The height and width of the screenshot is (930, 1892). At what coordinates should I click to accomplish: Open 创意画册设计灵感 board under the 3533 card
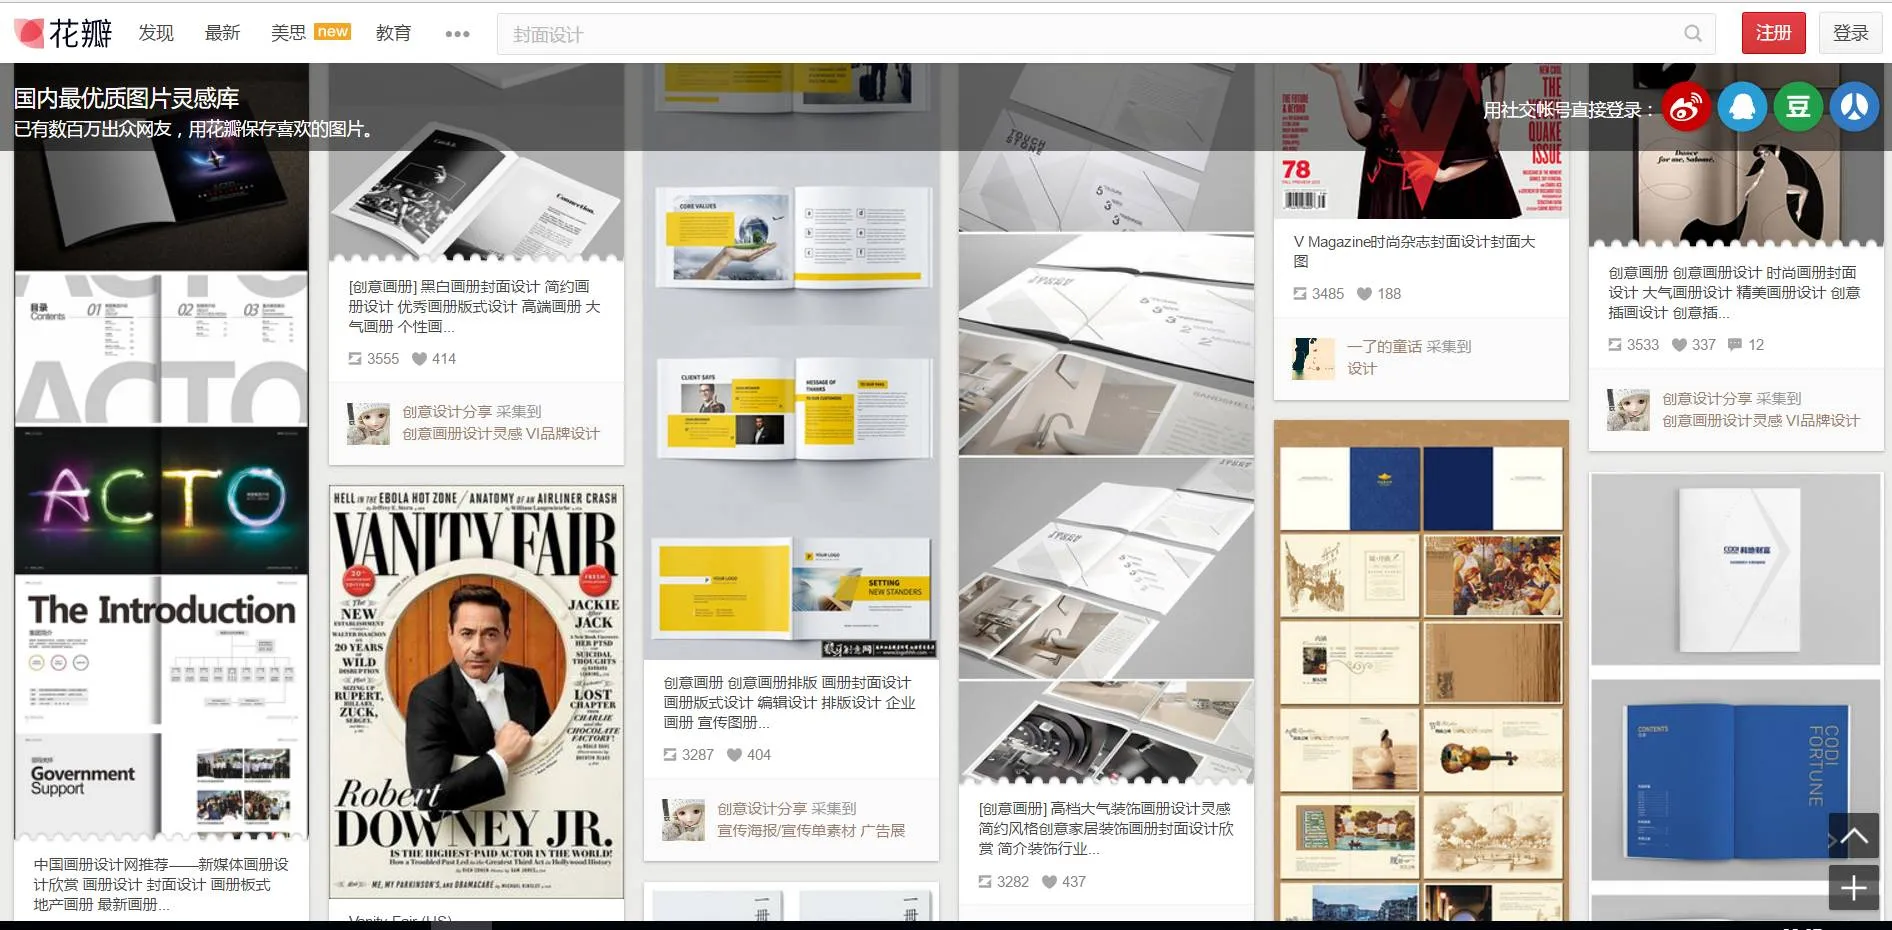pos(1761,421)
